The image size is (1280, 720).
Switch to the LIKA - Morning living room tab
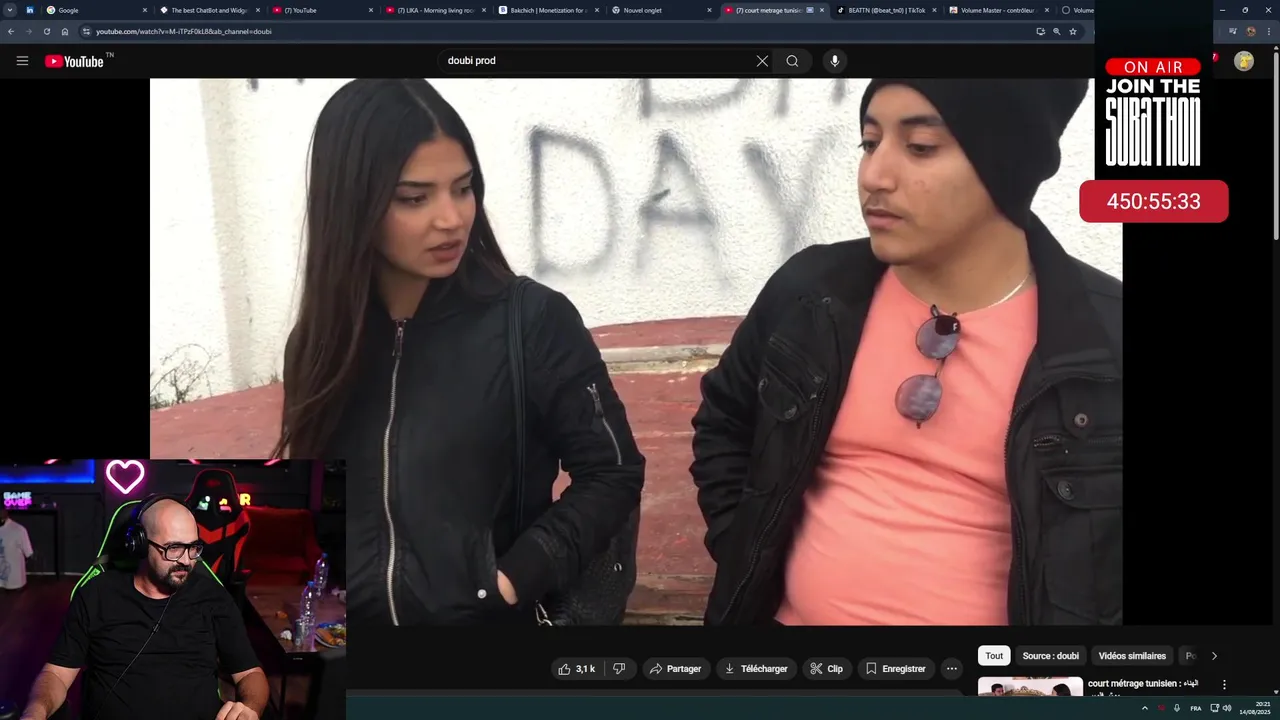pyautogui.click(x=435, y=10)
